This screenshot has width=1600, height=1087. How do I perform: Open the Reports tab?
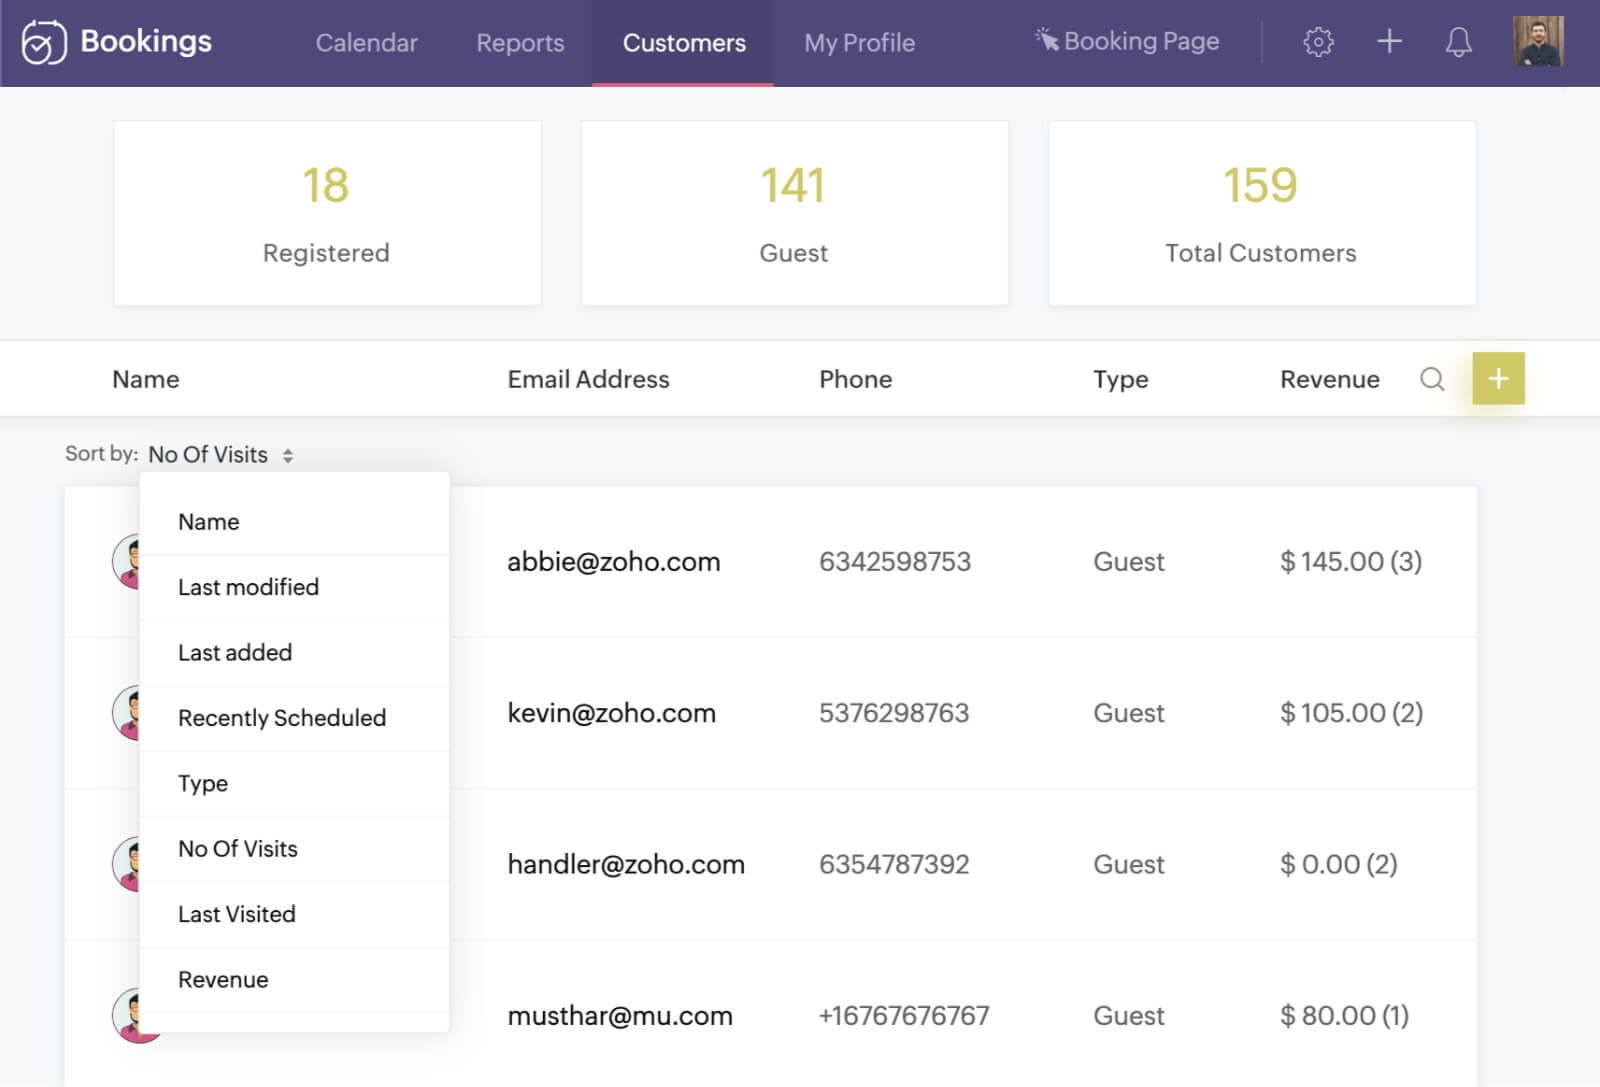click(x=519, y=42)
